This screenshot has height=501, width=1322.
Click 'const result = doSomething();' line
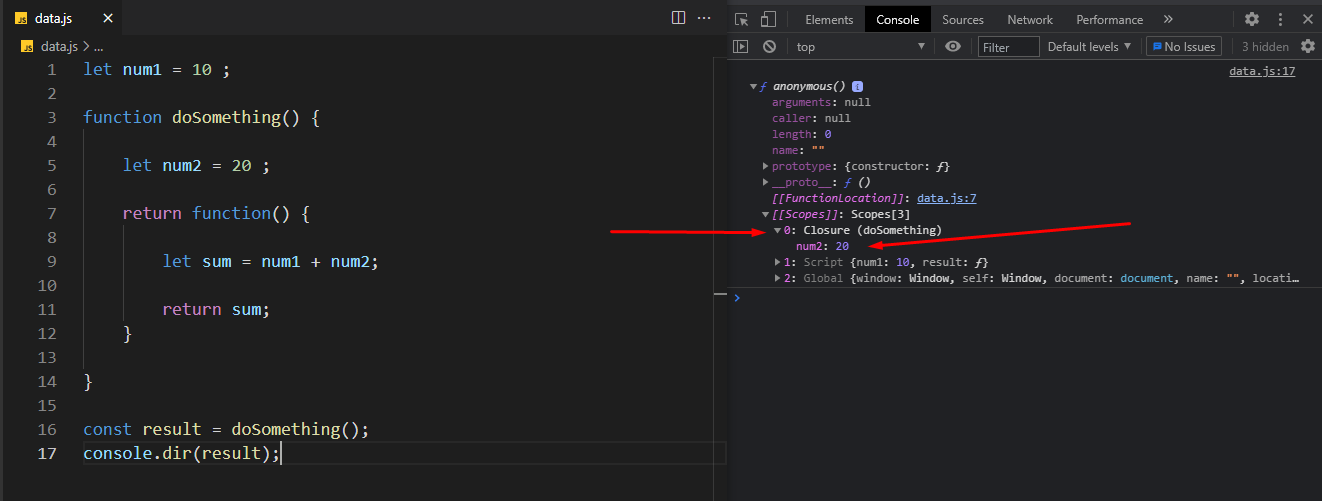click(x=226, y=429)
